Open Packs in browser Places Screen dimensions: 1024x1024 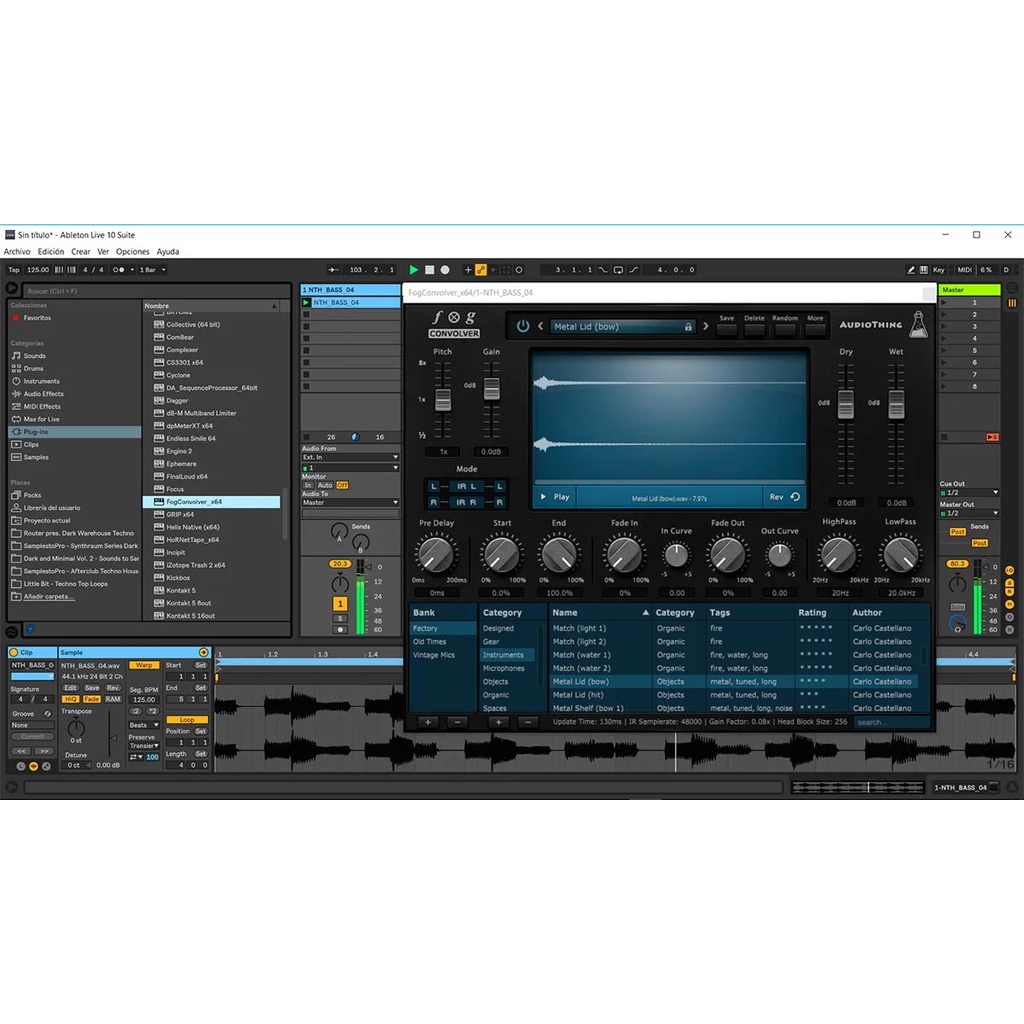tap(32, 495)
